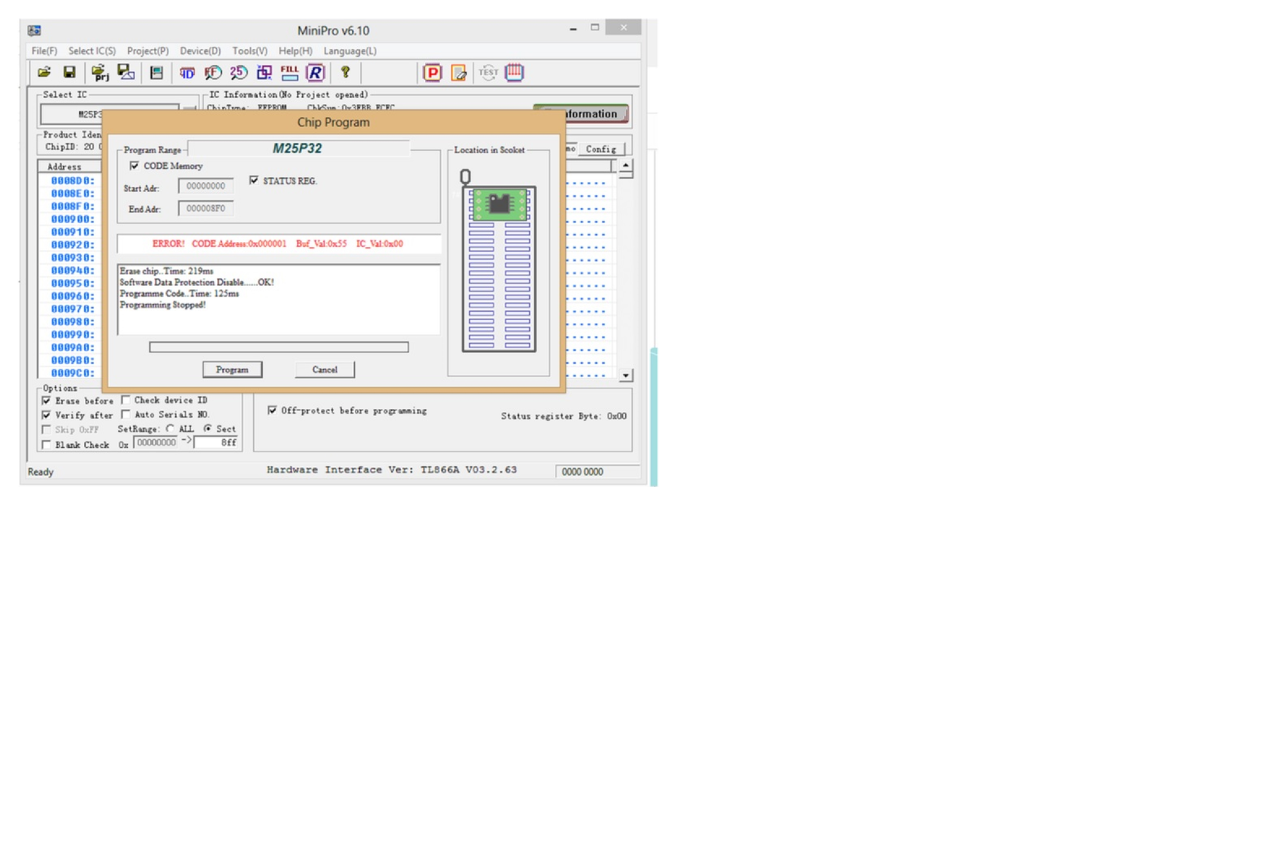This screenshot has width=1280, height=853.
Task: Open the Device(D) menu
Action: (200, 51)
